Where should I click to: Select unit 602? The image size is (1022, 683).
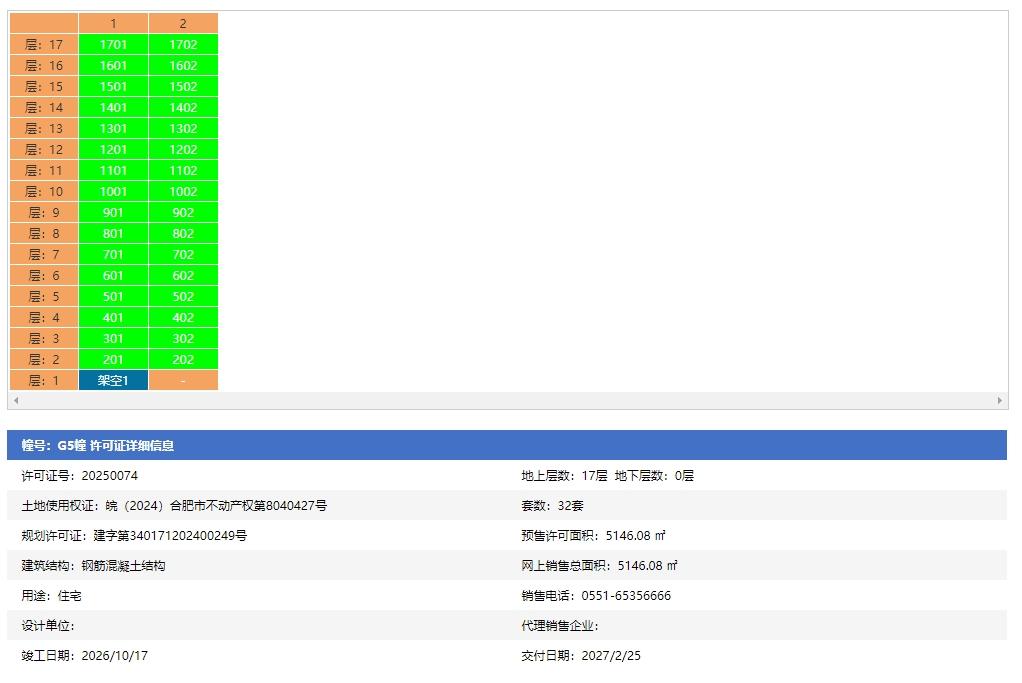coord(183,275)
